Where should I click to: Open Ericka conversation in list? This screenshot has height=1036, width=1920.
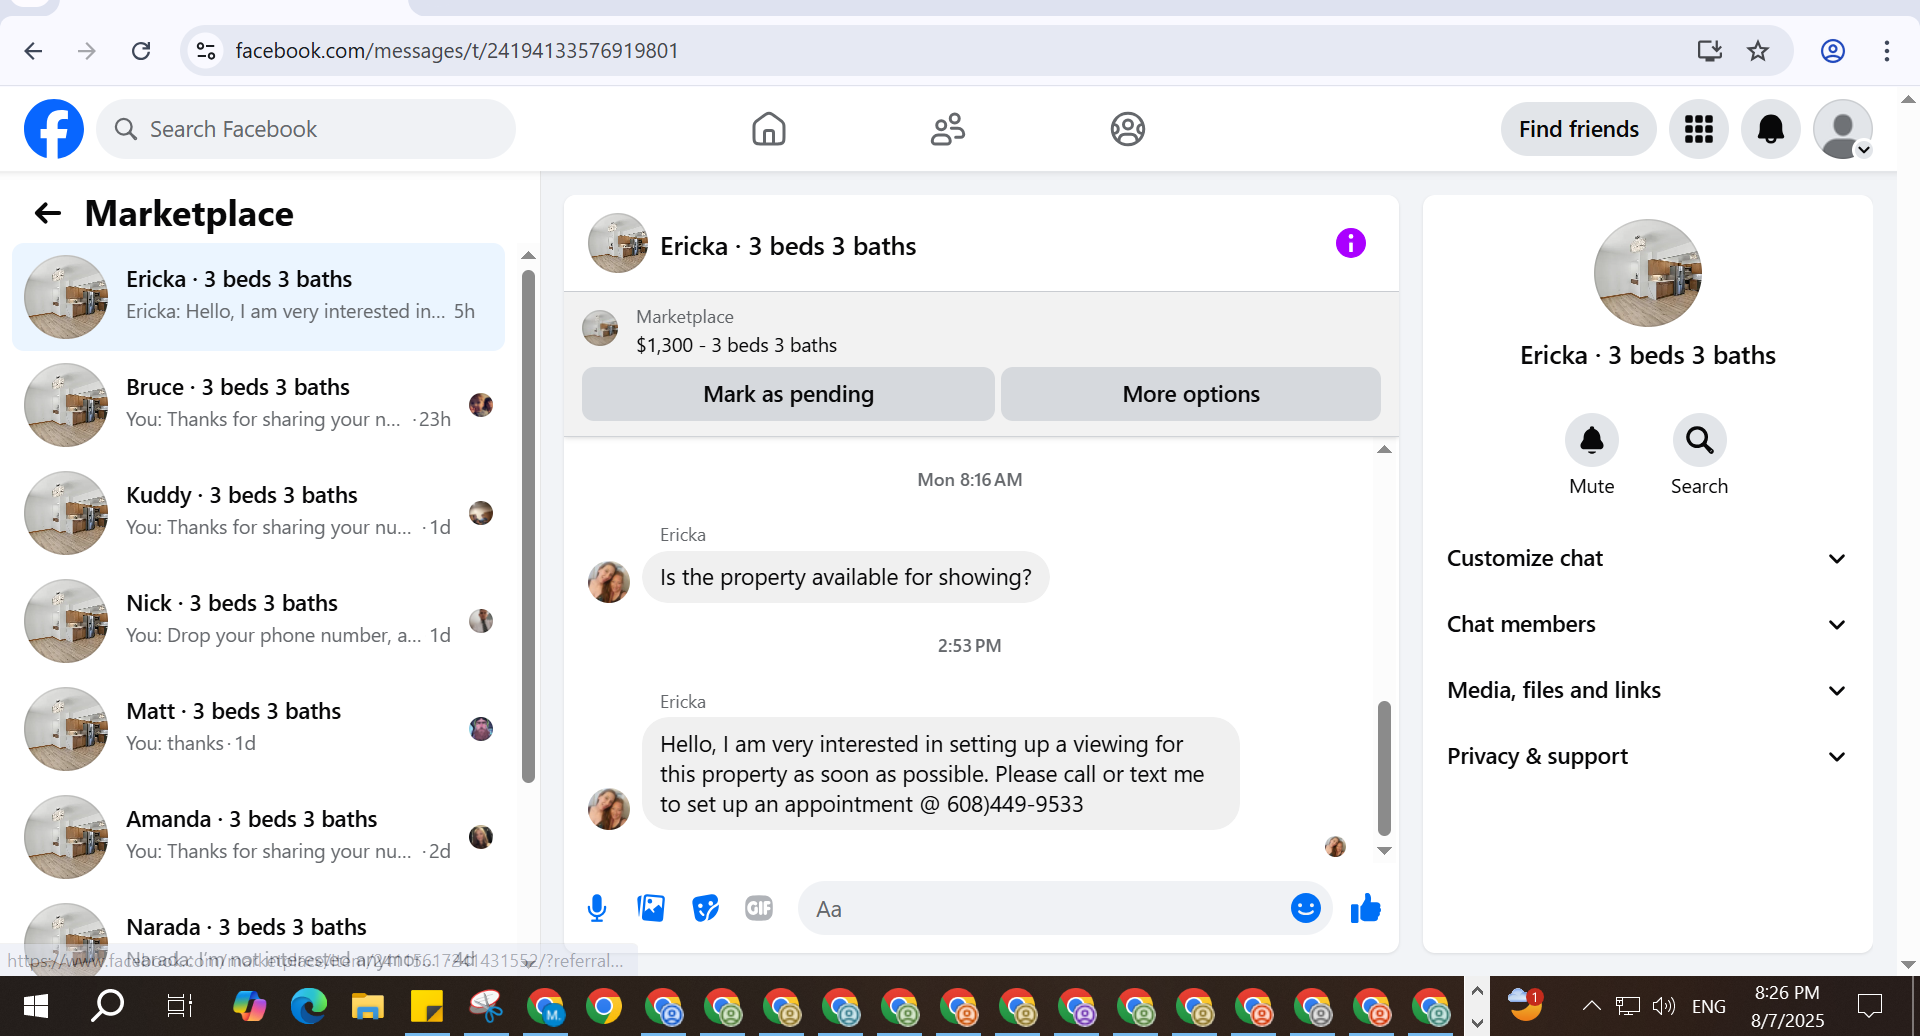(x=258, y=297)
